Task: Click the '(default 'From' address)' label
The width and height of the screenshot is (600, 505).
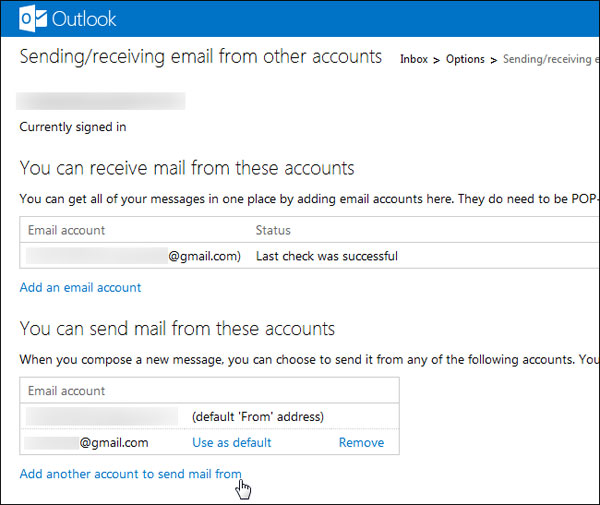Action: (258, 416)
